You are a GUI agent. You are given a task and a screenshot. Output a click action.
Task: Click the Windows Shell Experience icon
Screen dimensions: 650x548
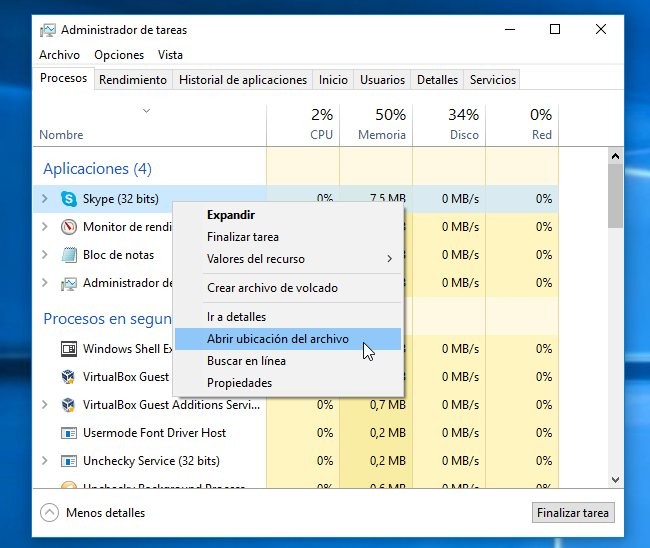pos(69,349)
